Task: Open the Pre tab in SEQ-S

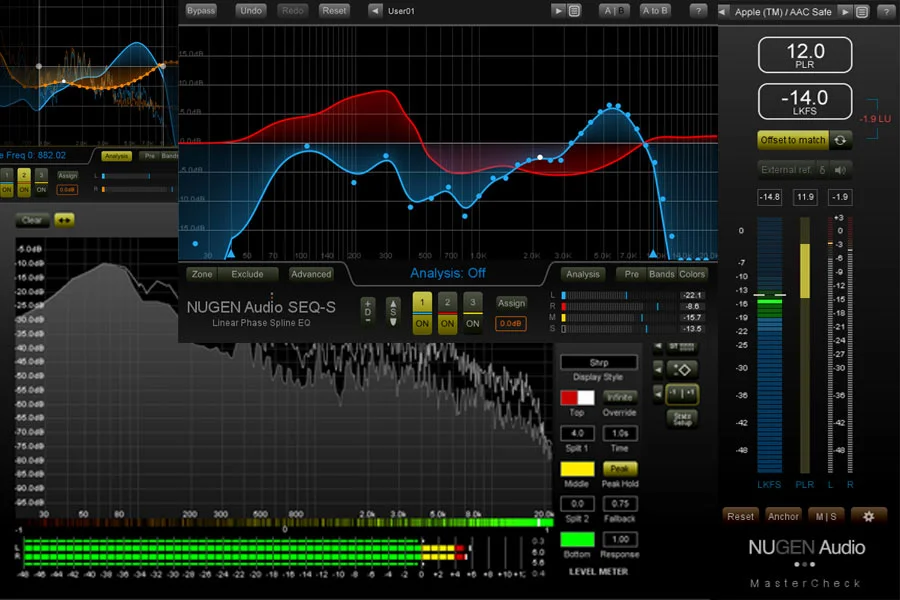Action: (631, 274)
